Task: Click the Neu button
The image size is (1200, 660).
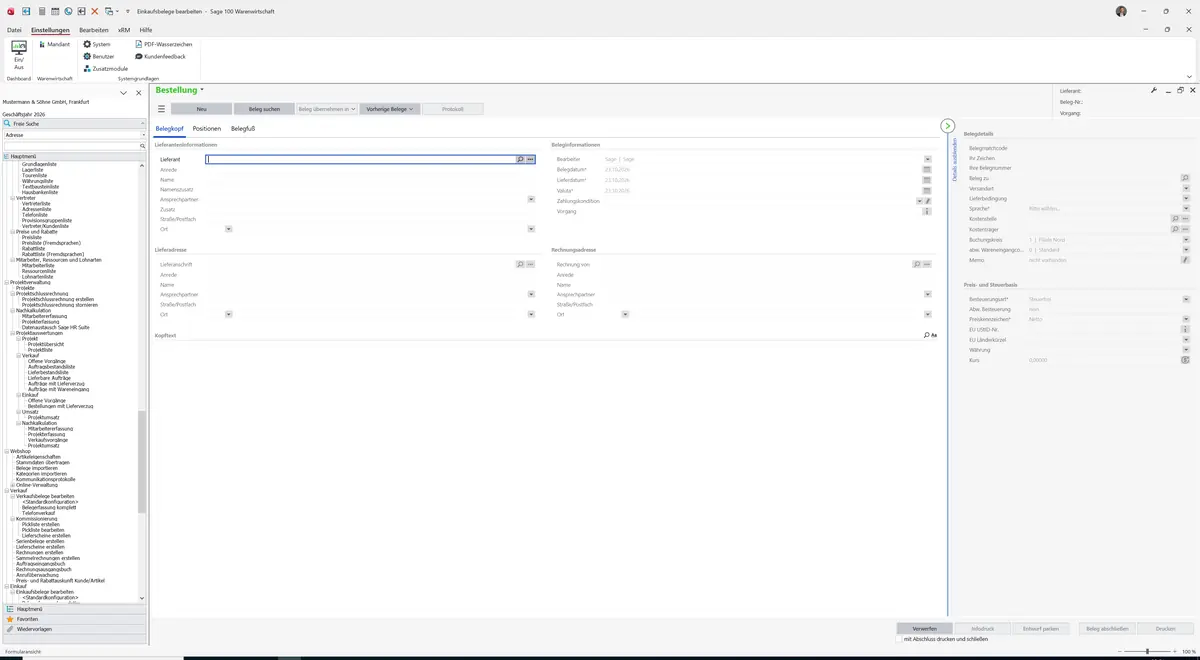Action: coord(201,109)
